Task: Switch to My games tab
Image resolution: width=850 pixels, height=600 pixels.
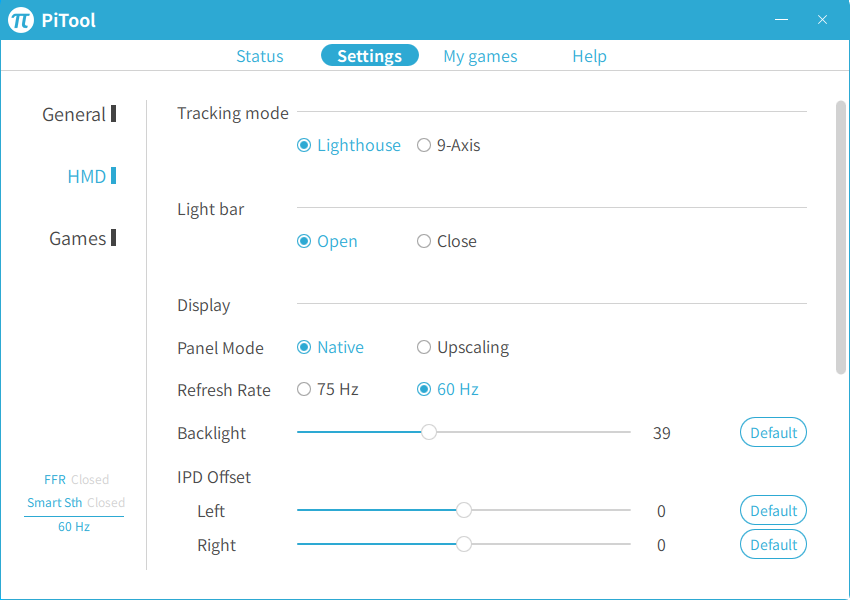Action: (x=480, y=56)
